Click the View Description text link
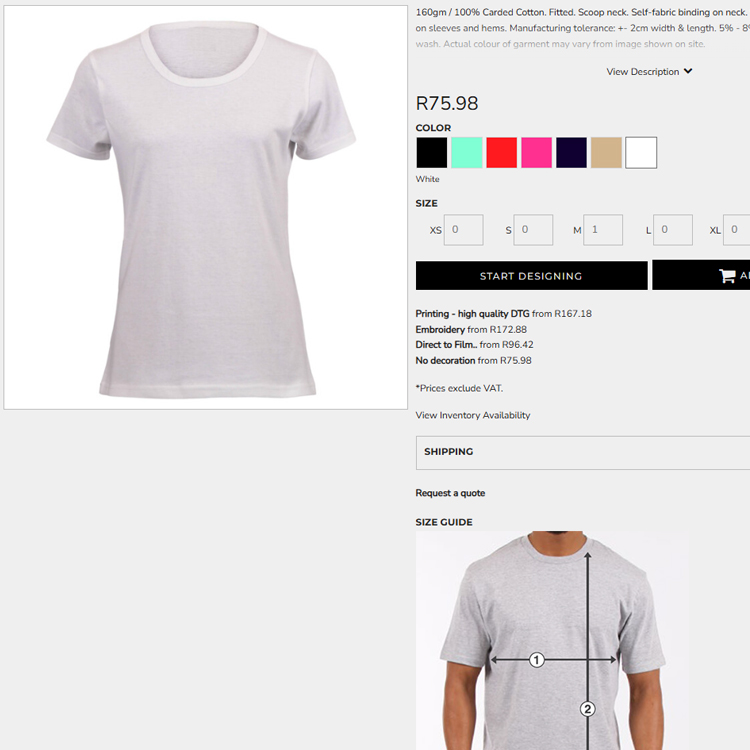This screenshot has width=750, height=750. click(x=642, y=72)
